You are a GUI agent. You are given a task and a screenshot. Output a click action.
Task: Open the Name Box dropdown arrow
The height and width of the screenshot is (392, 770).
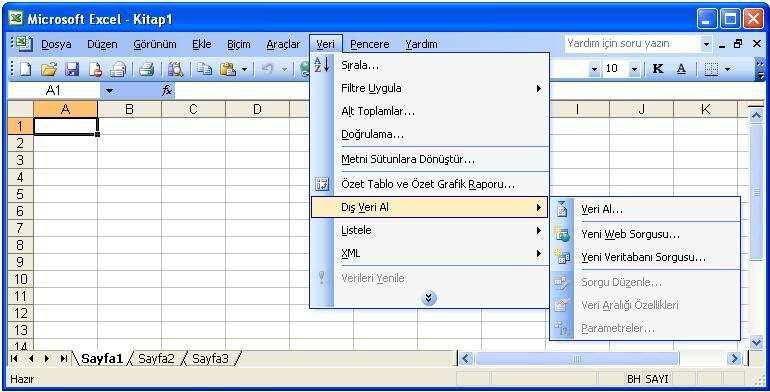[110, 90]
